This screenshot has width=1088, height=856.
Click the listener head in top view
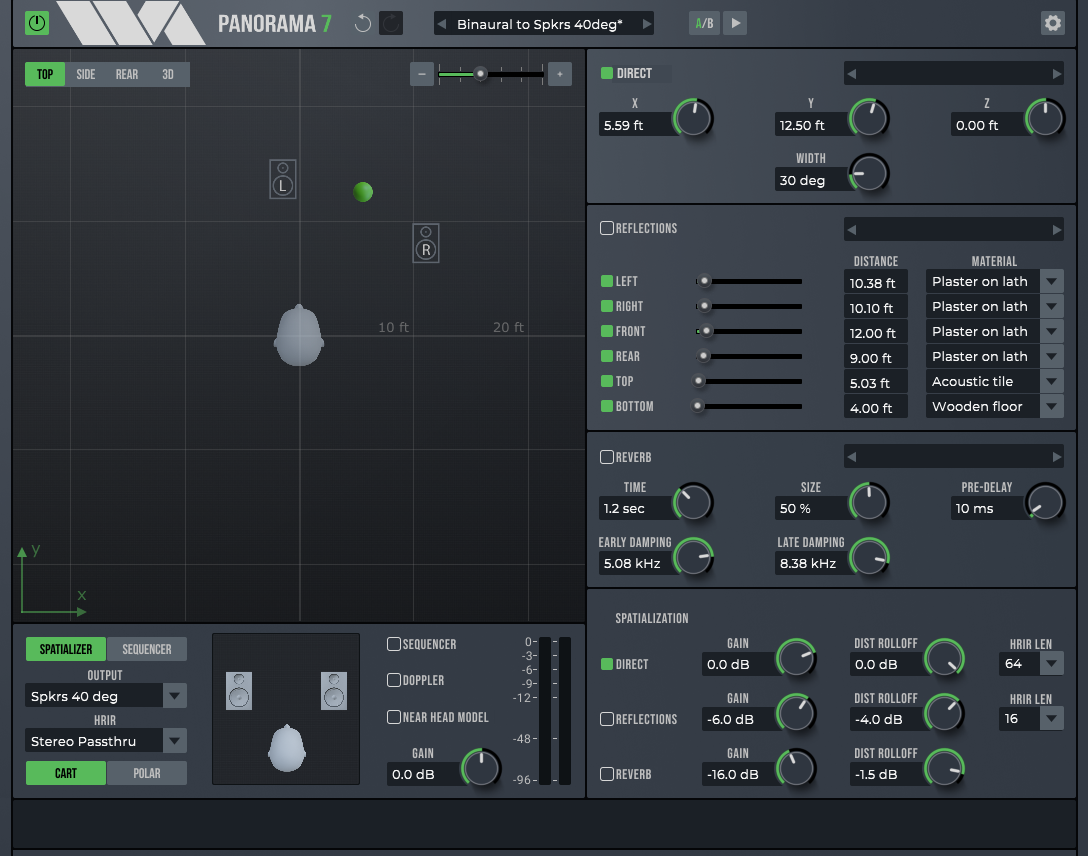[x=299, y=336]
